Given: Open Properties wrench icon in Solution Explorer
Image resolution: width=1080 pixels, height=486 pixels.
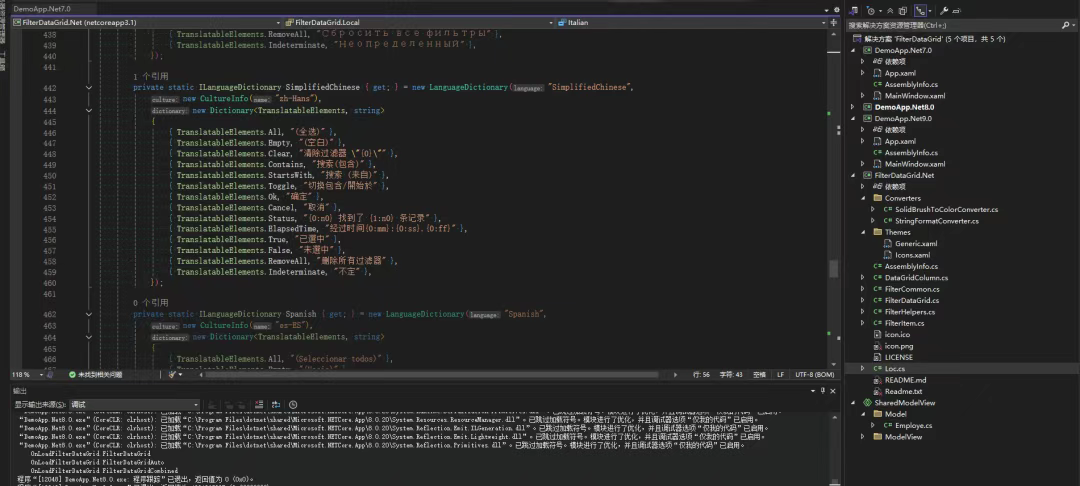Looking at the screenshot, I should (944, 11).
